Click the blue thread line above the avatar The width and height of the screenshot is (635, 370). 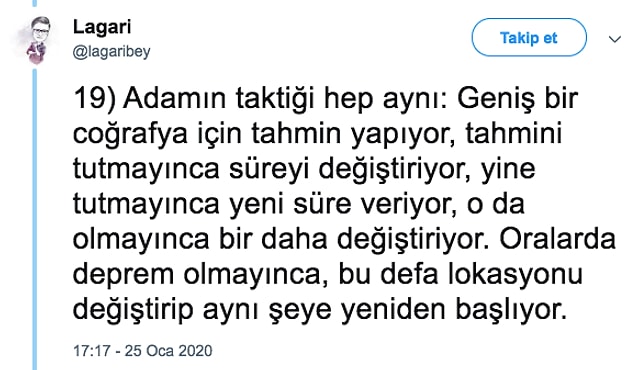click(35, 3)
